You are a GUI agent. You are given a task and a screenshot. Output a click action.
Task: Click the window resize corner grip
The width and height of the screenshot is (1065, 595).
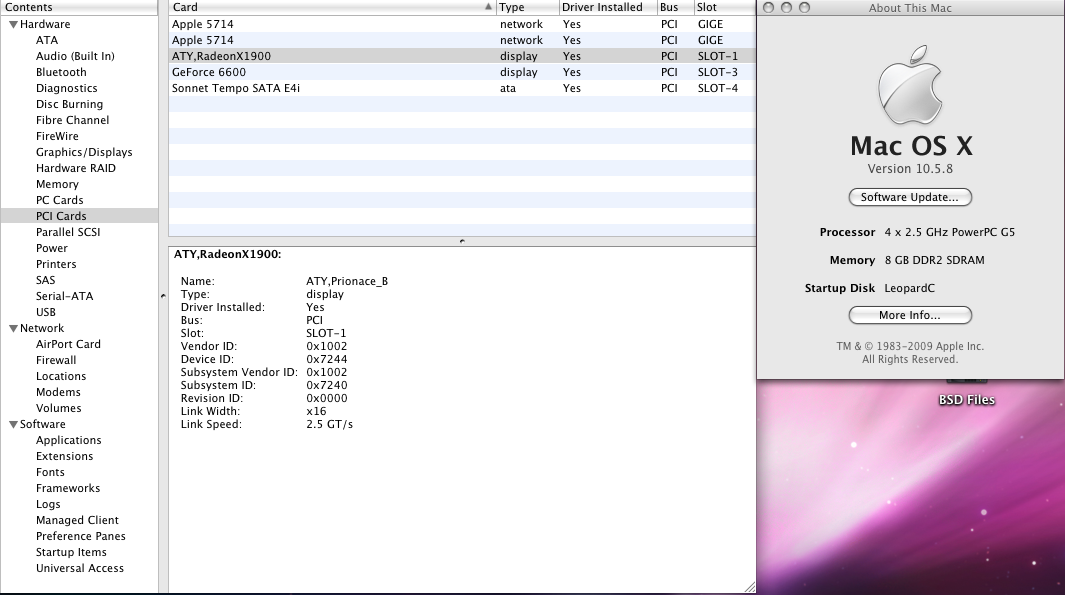pyautogui.click(x=749, y=587)
